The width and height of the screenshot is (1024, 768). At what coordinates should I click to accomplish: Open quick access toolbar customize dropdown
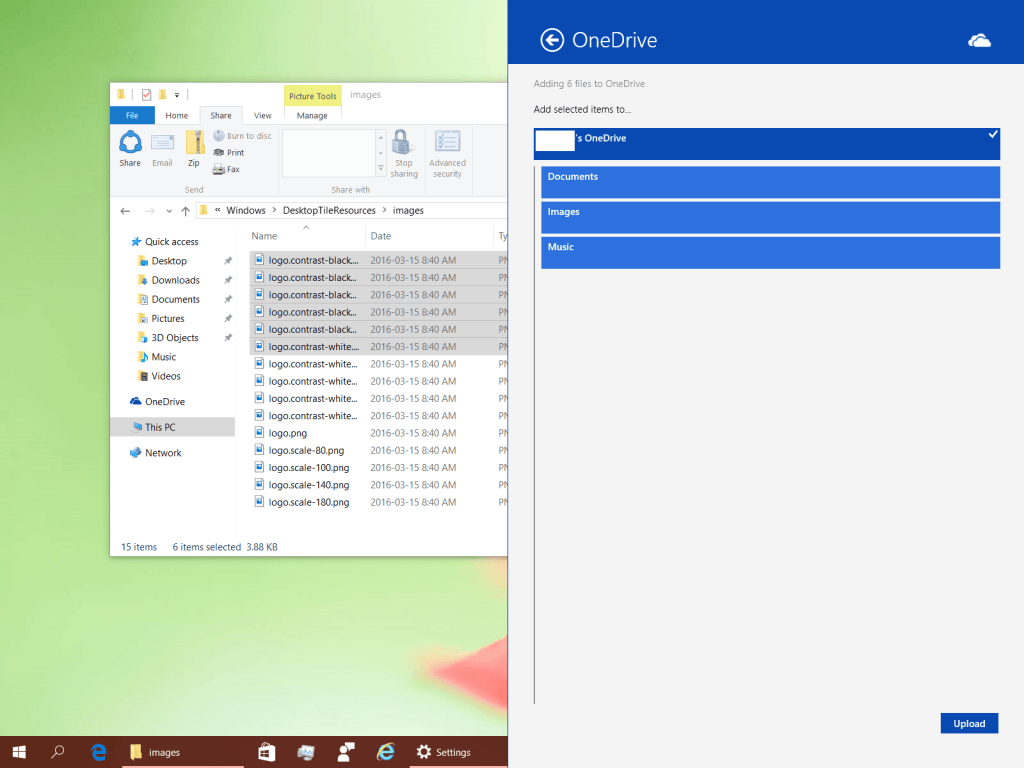177,95
